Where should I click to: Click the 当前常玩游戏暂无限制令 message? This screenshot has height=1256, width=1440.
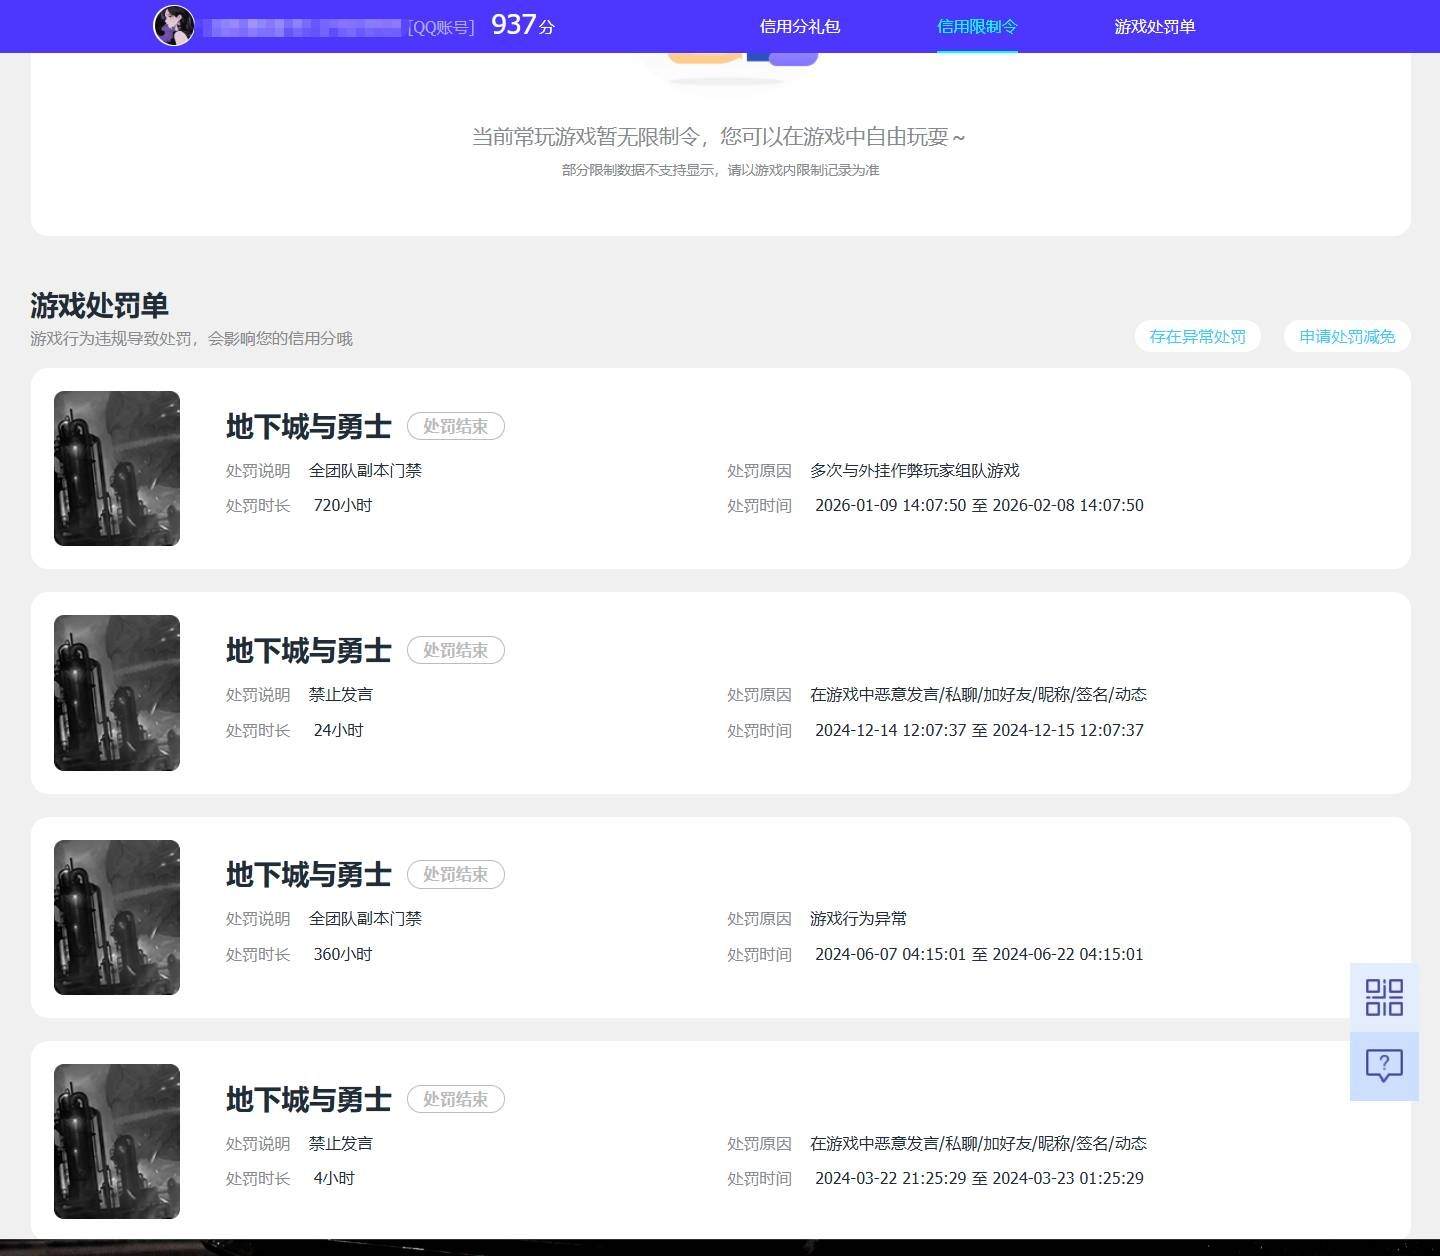(x=719, y=136)
